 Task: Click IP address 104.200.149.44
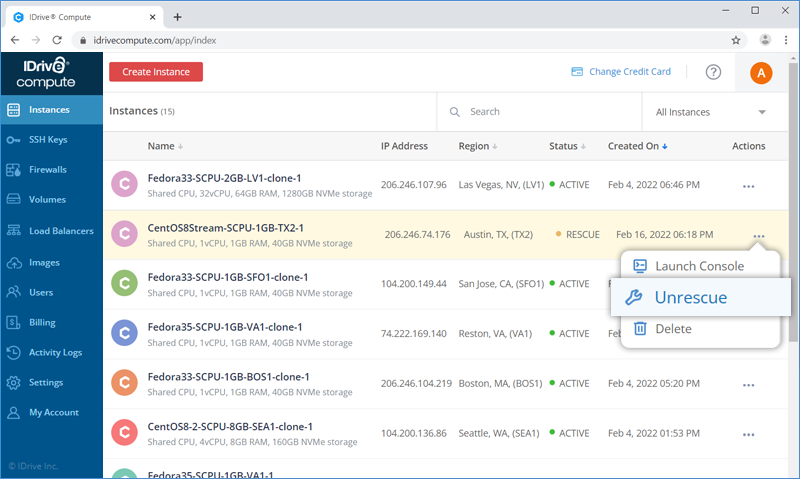coord(414,284)
